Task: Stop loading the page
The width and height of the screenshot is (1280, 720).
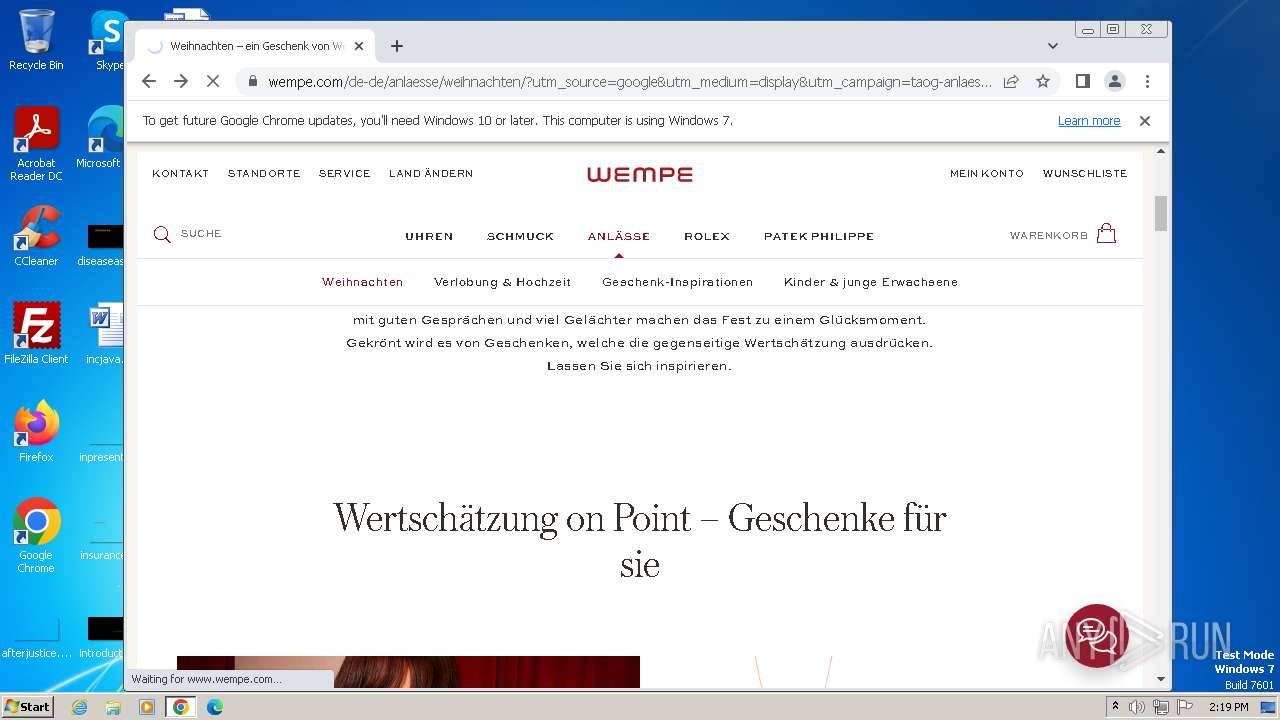Action: click(x=213, y=81)
